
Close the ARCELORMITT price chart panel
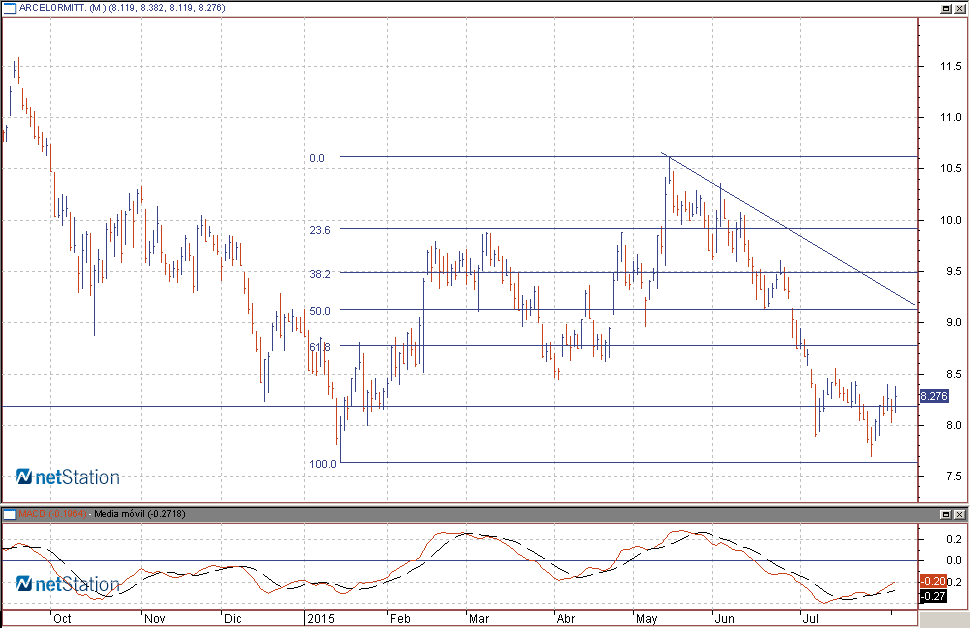959,9
